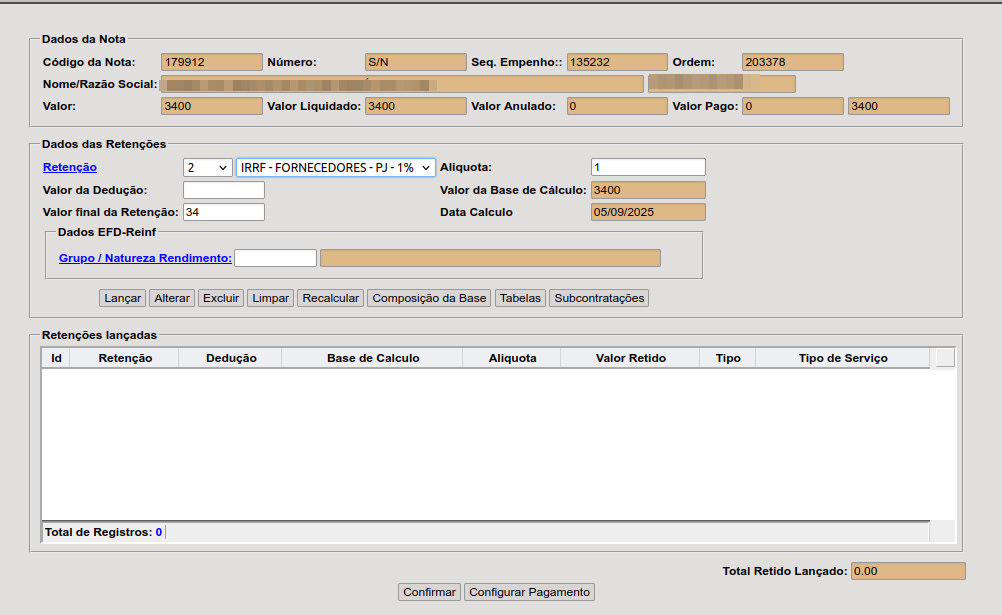Click the Base de Calculo column header
Image resolution: width=1002 pixels, height=615 pixels.
click(x=372, y=358)
